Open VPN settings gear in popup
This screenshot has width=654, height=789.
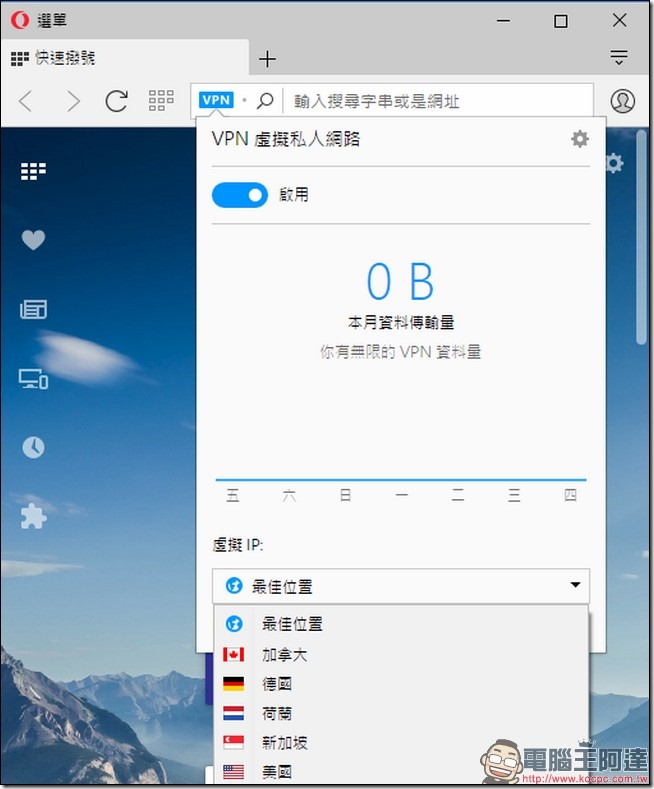pyautogui.click(x=580, y=139)
